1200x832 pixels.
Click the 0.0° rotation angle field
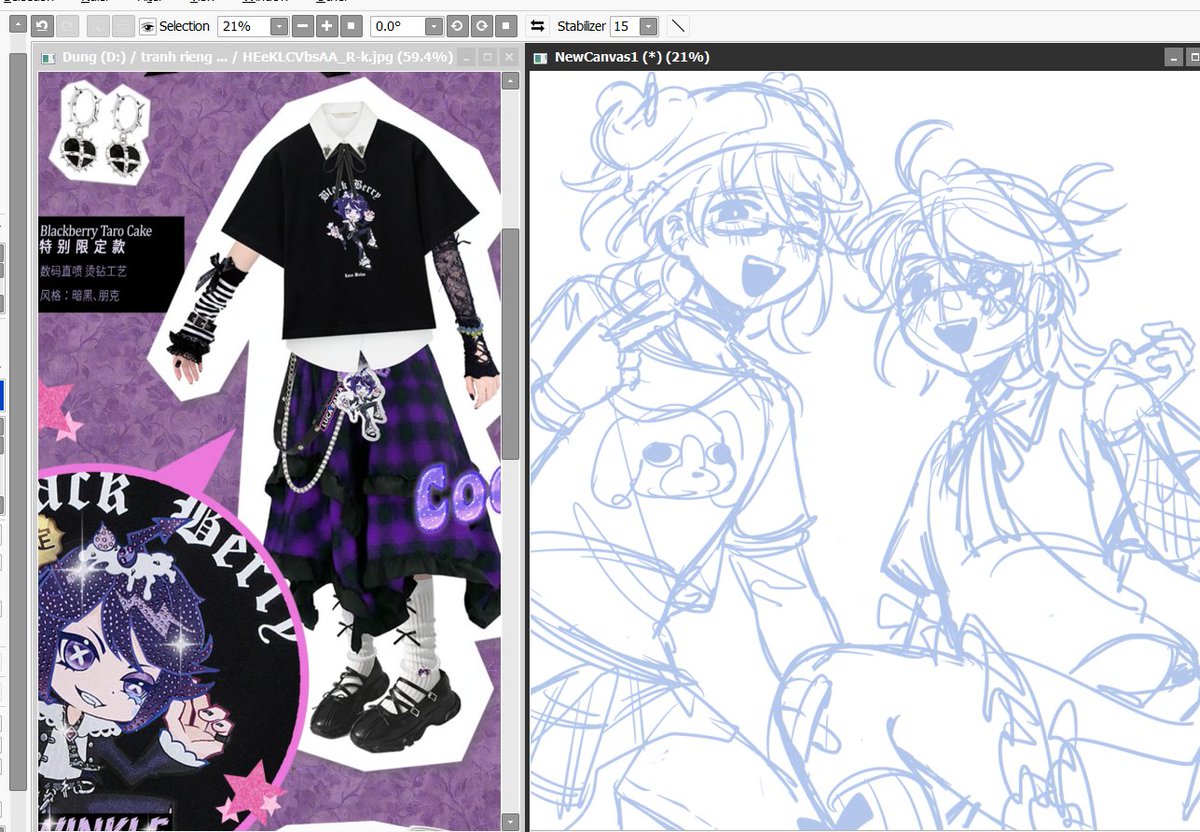tap(397, 26)
